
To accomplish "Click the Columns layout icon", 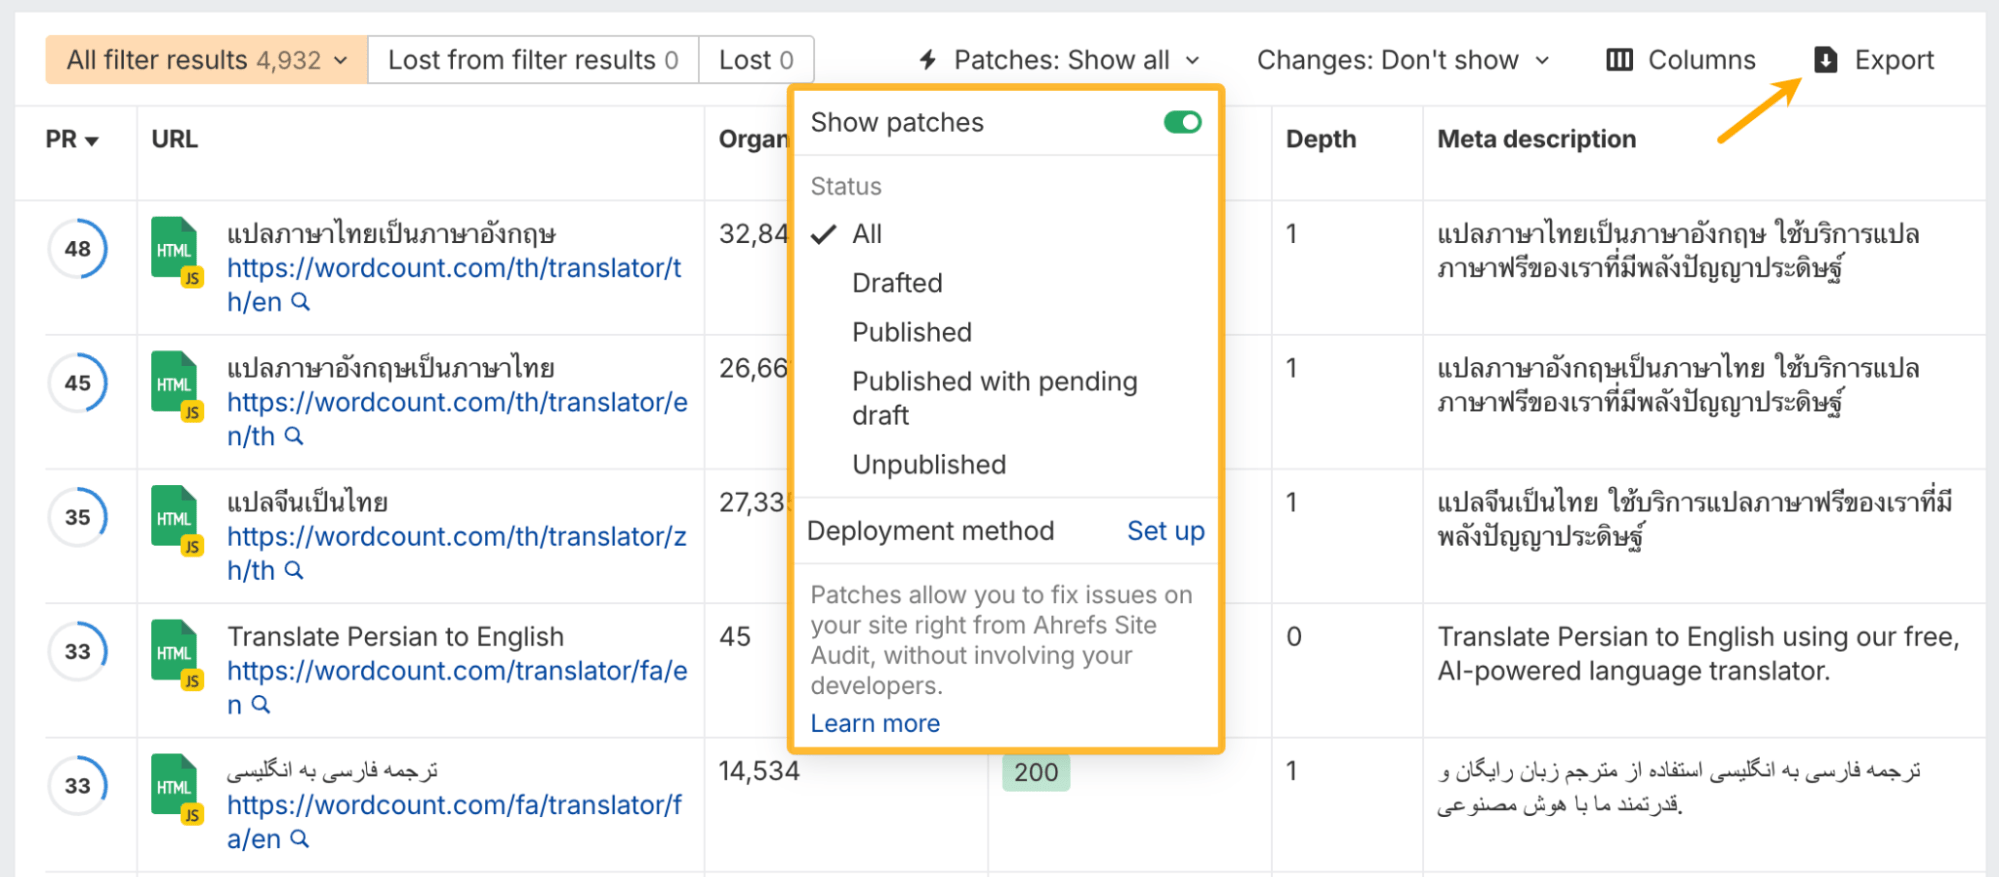I will 1619,60.
